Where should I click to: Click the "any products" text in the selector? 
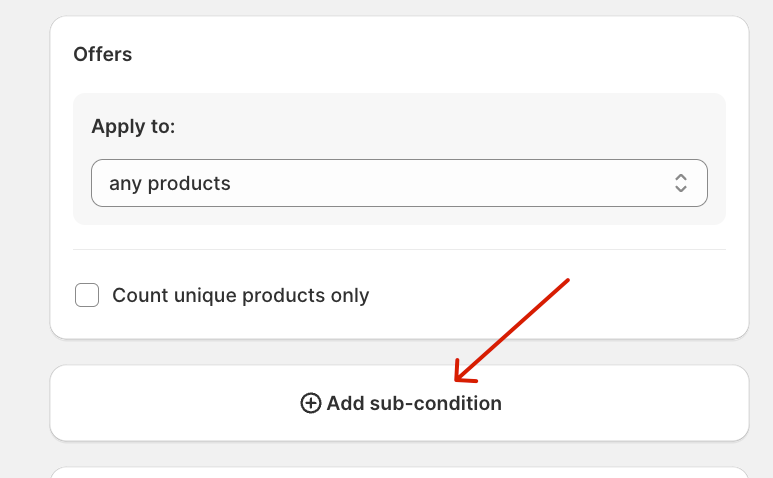[170, 184]
